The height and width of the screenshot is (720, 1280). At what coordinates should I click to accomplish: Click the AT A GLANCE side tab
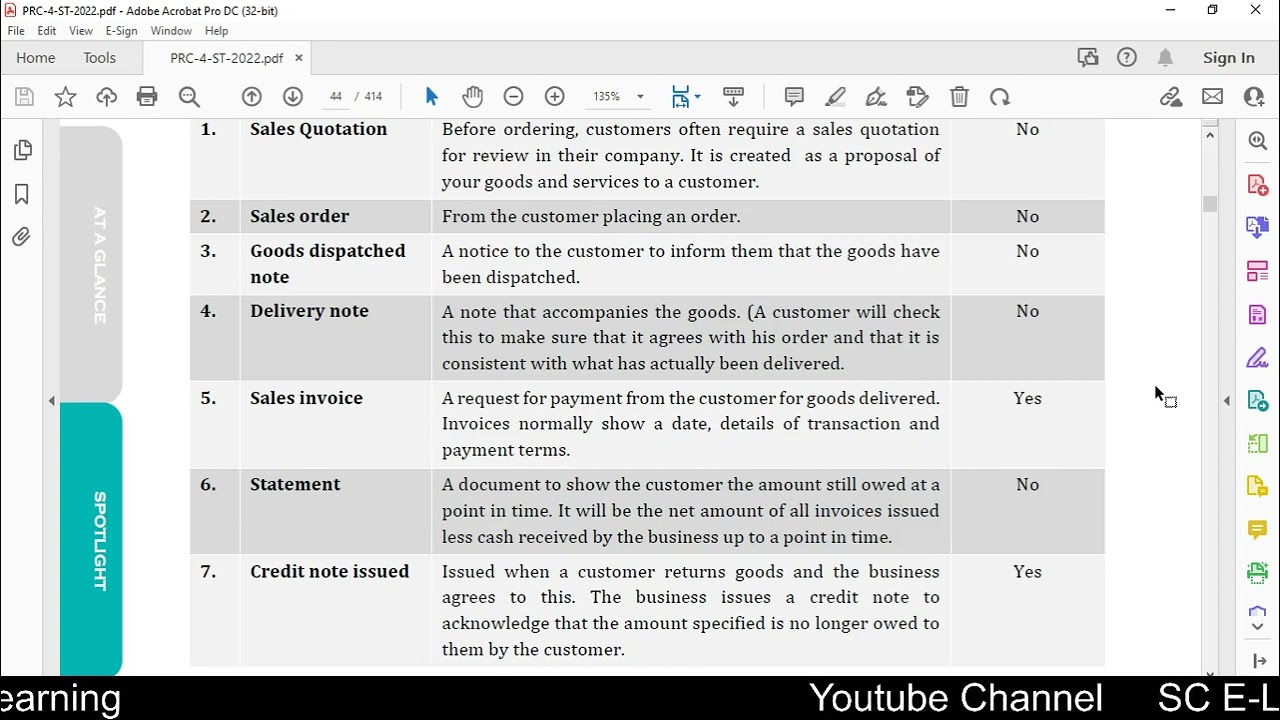pyautogui.click(x=91, y=265)
